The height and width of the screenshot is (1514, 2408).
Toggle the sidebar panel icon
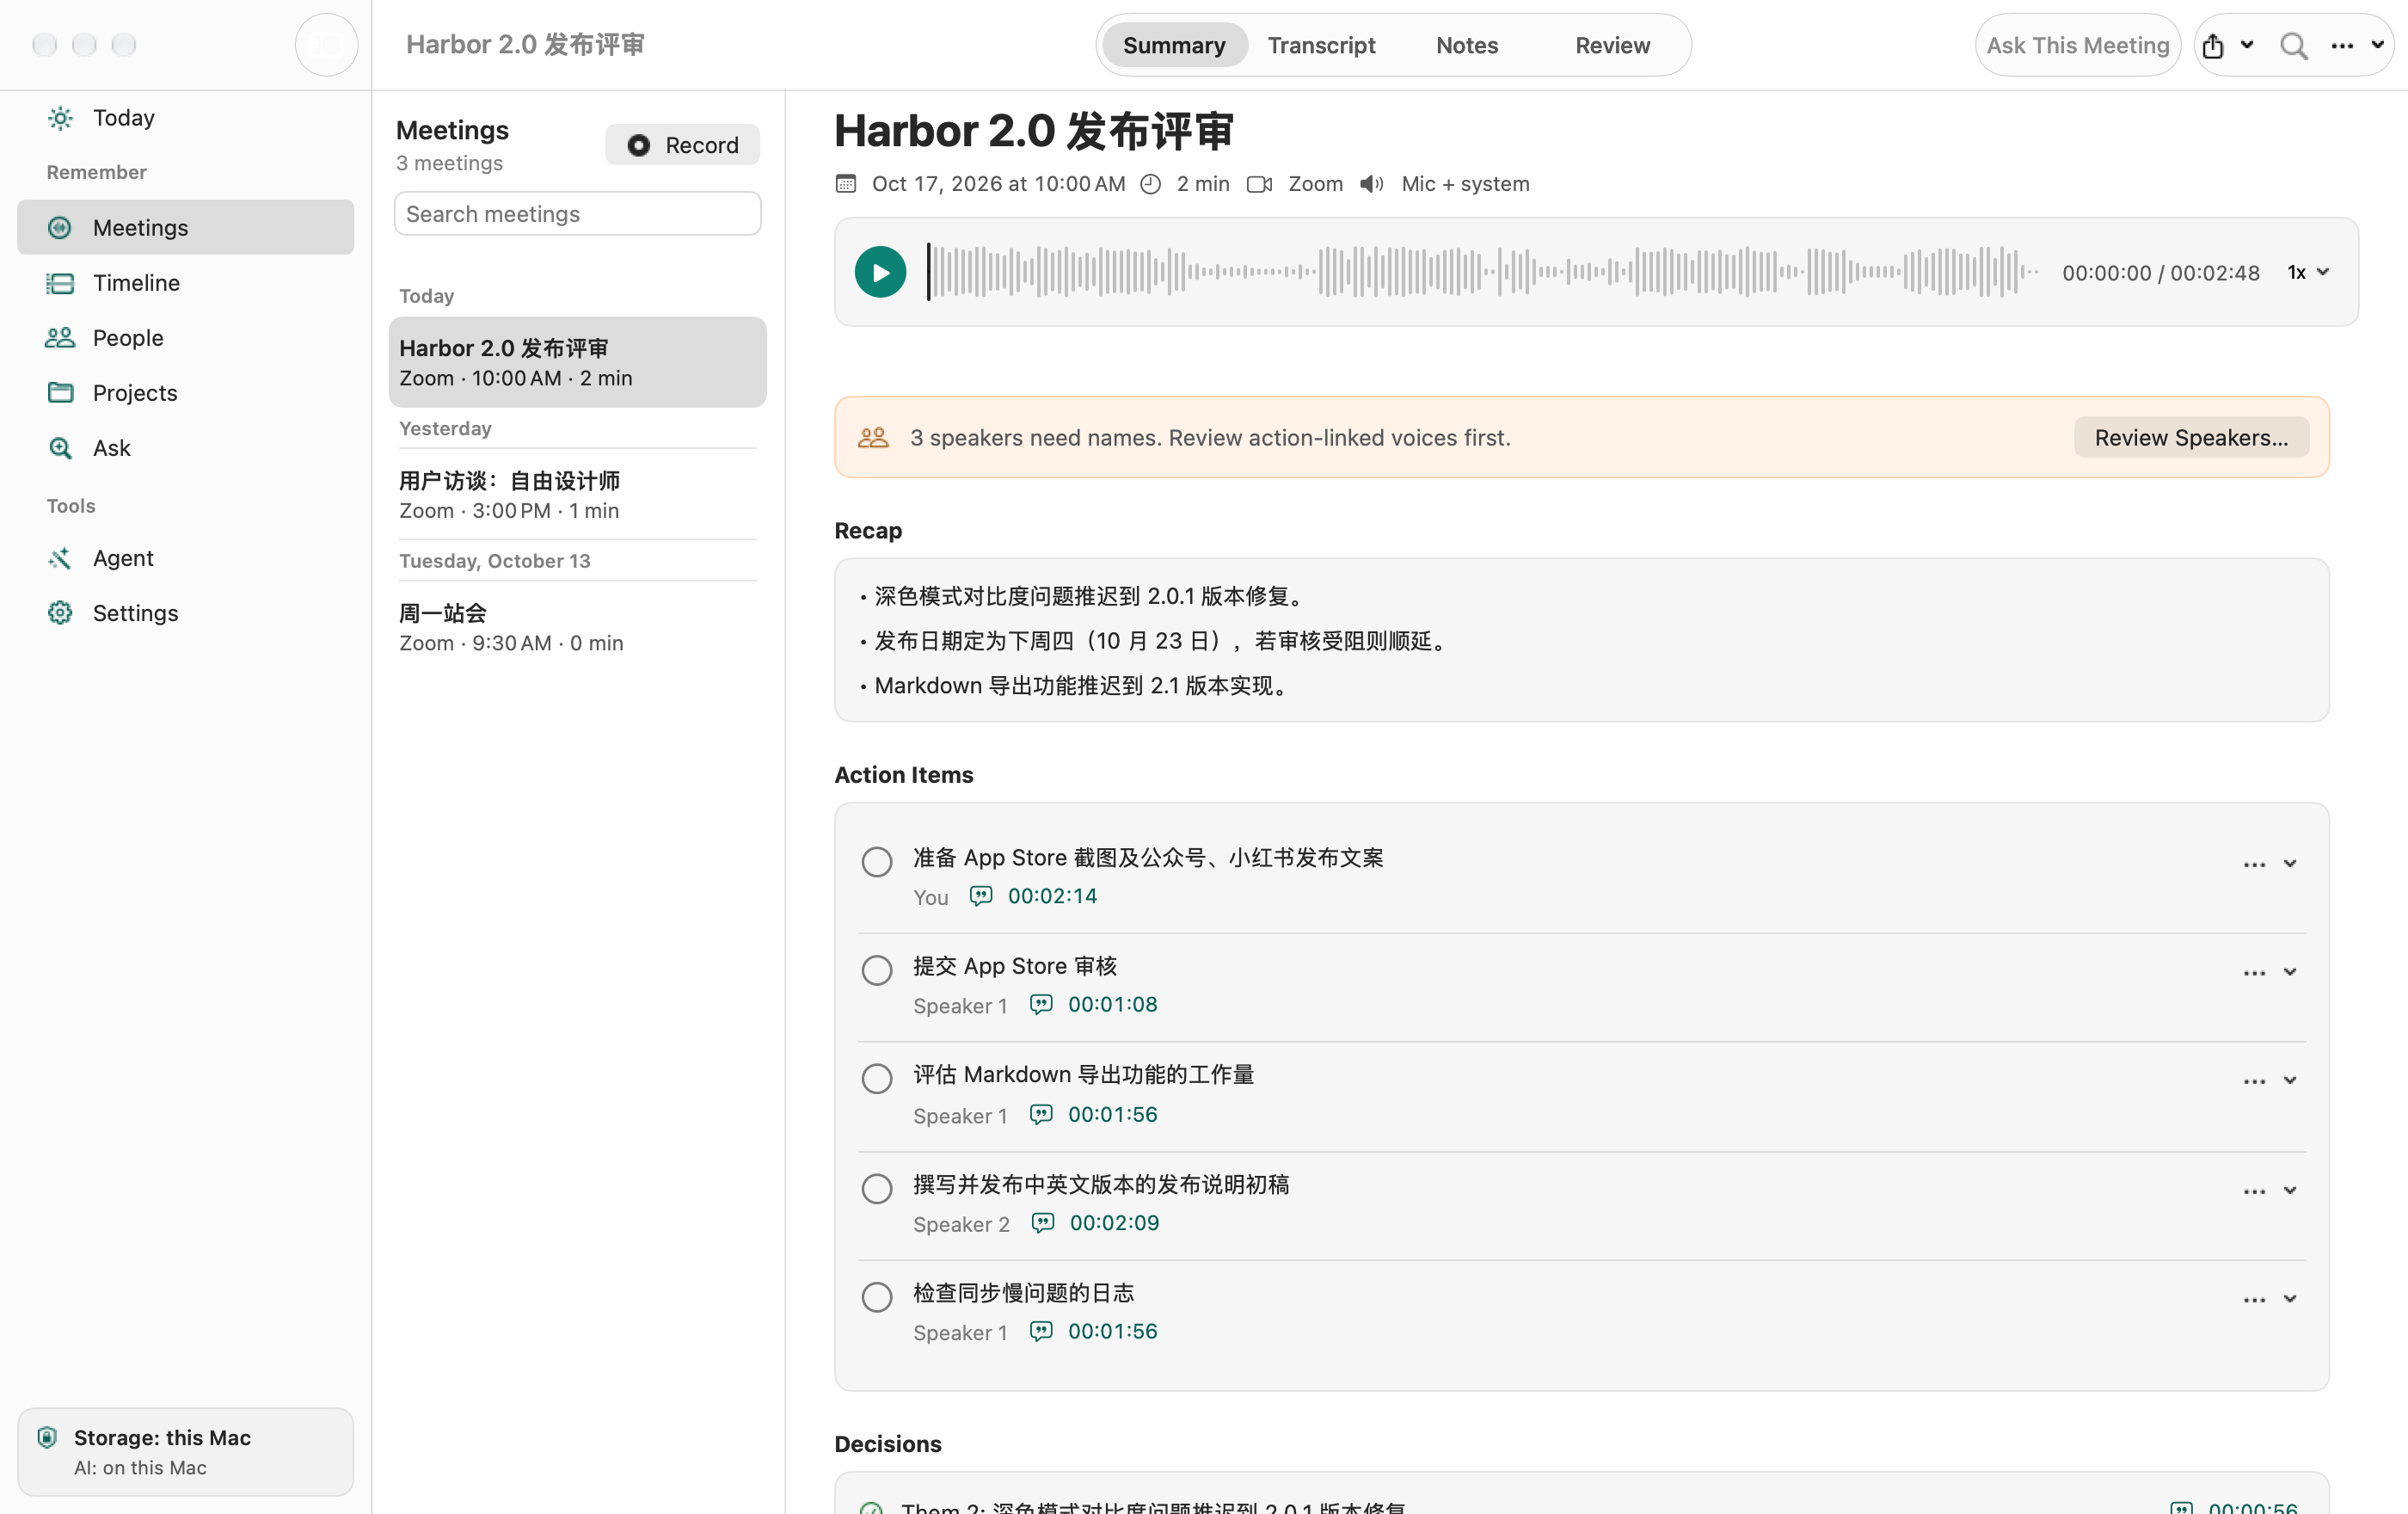(x=326, y=45)
